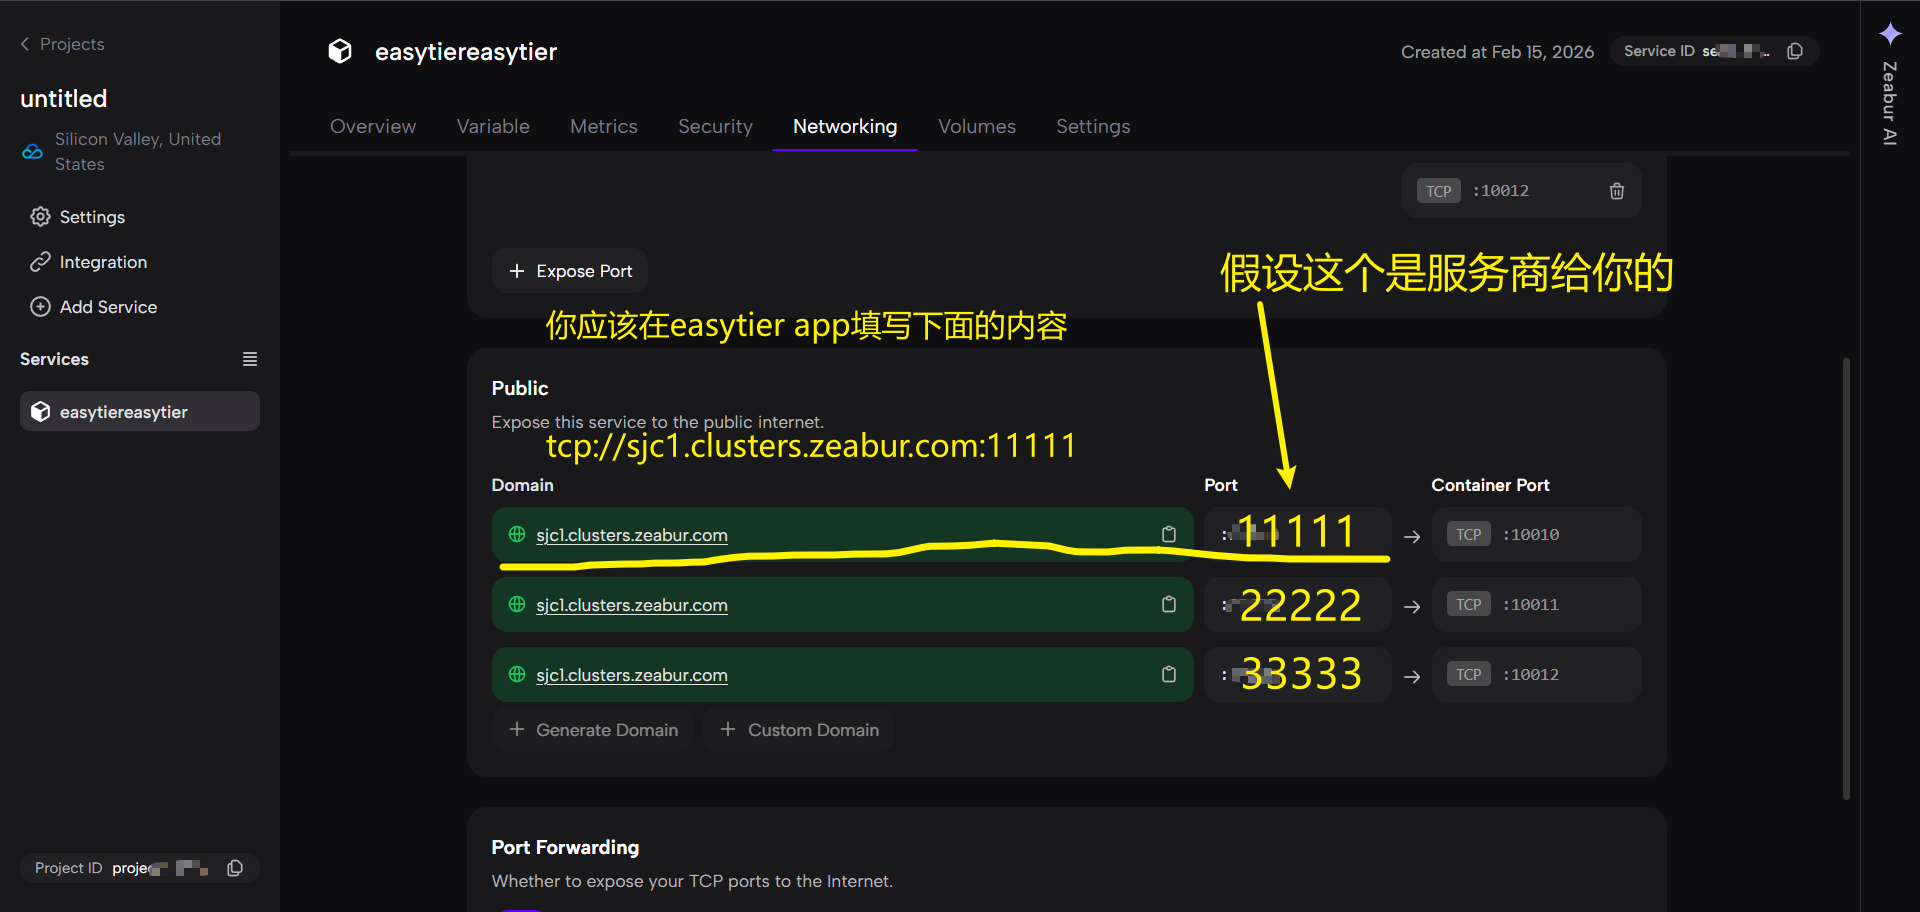This screenshot has width=1920, height=912.
Task: Click globe icon in the 10012 row
Action: 517,675
